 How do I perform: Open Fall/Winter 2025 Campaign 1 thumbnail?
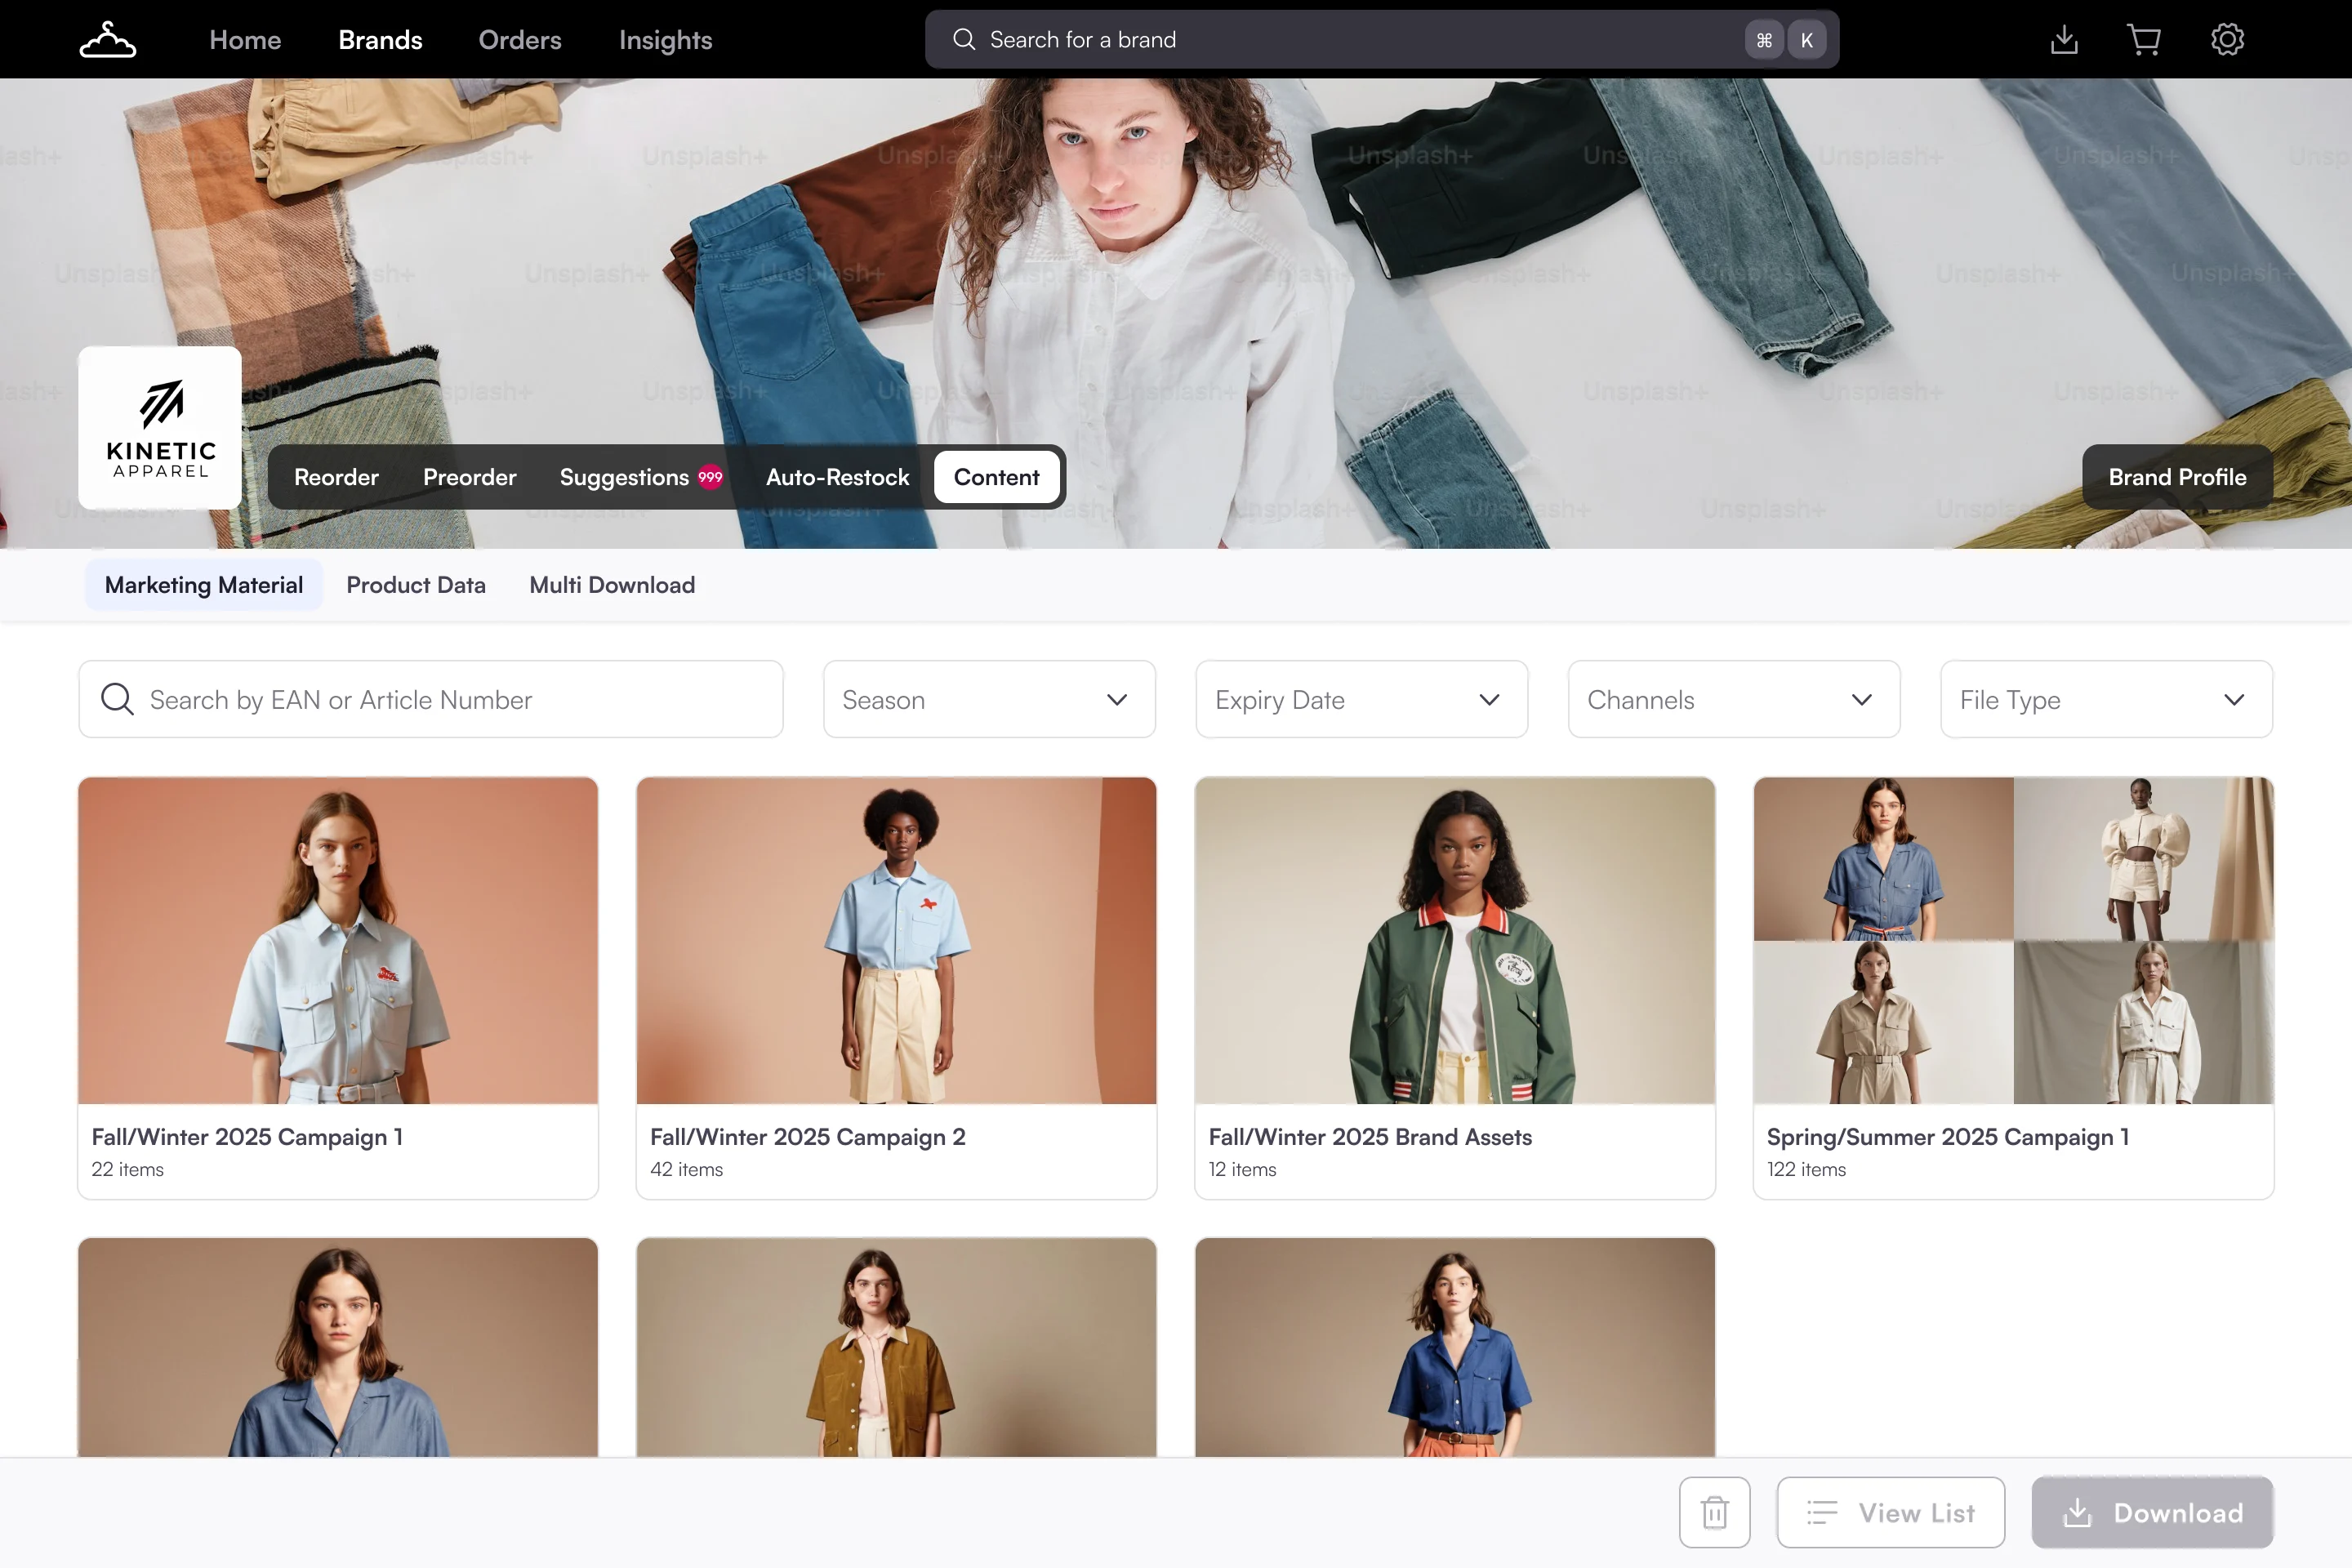[x=338, y=940]
